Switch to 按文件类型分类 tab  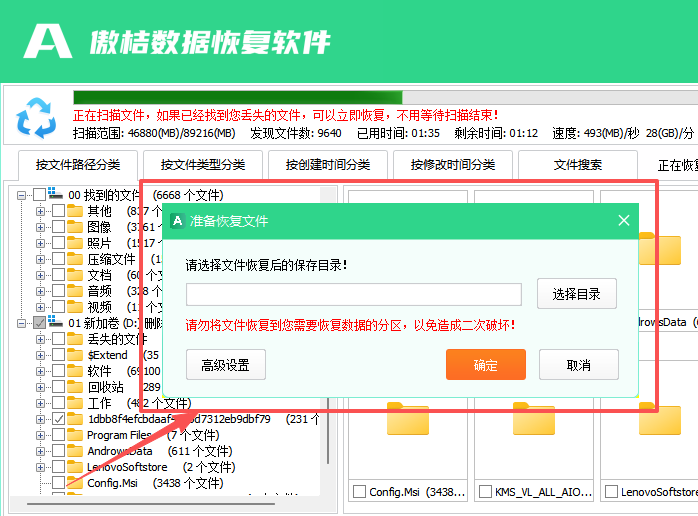click(x=203, y=165)
